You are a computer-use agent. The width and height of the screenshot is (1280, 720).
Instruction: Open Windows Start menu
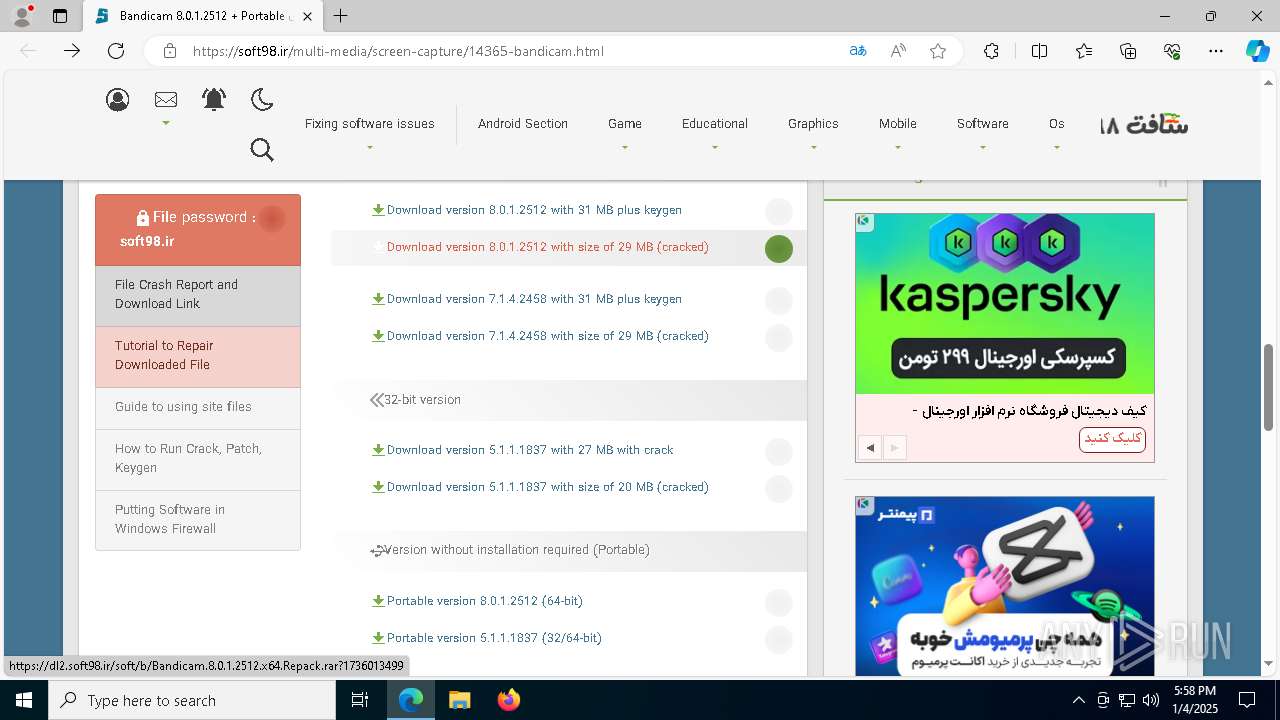[x=24, y=700]
